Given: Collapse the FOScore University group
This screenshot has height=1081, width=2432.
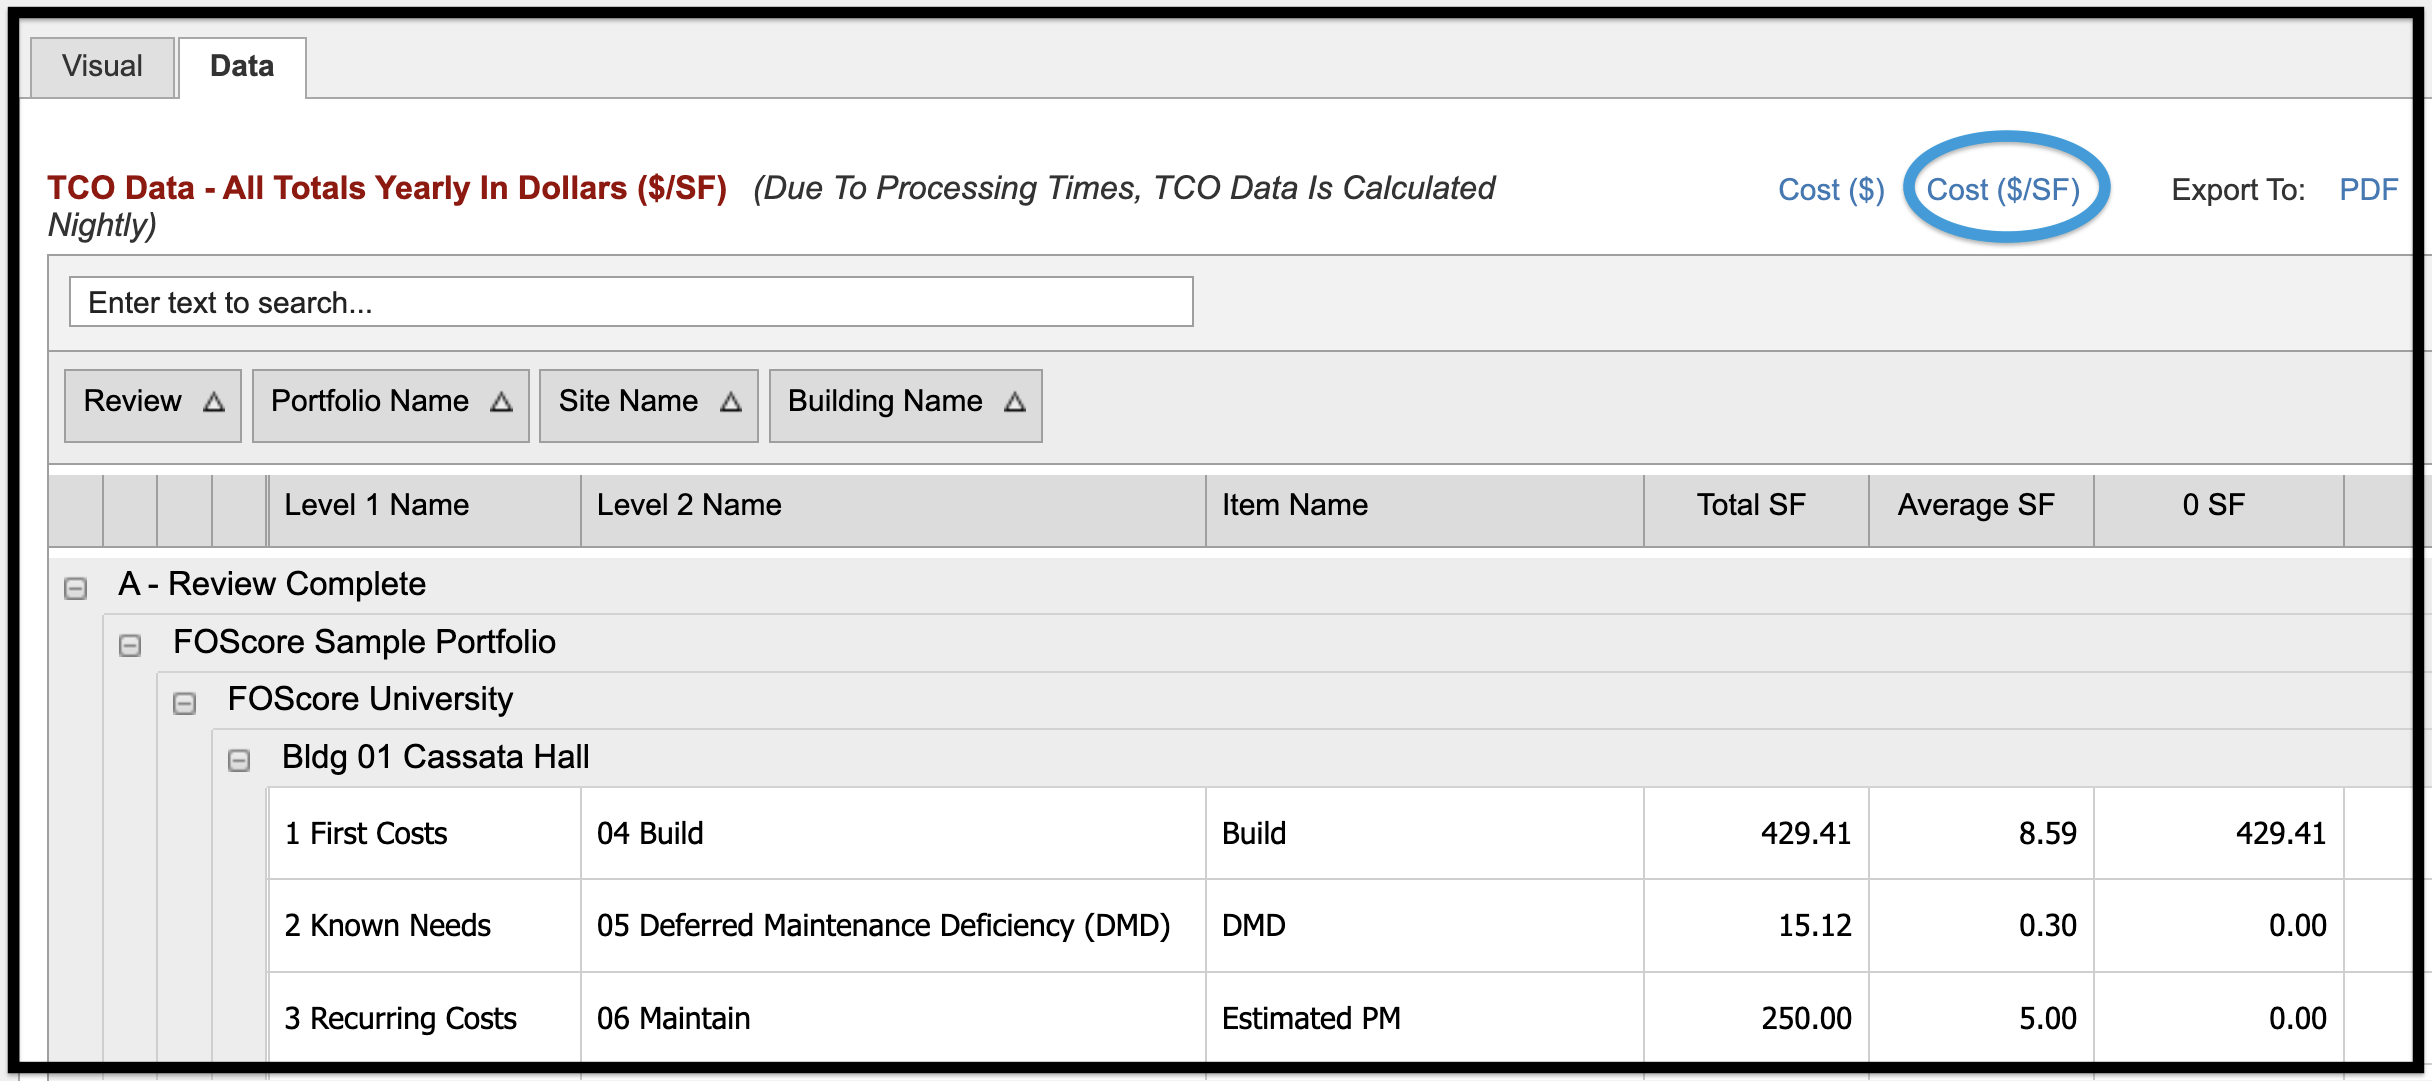Looking at the screenshot, I should 184,703.
